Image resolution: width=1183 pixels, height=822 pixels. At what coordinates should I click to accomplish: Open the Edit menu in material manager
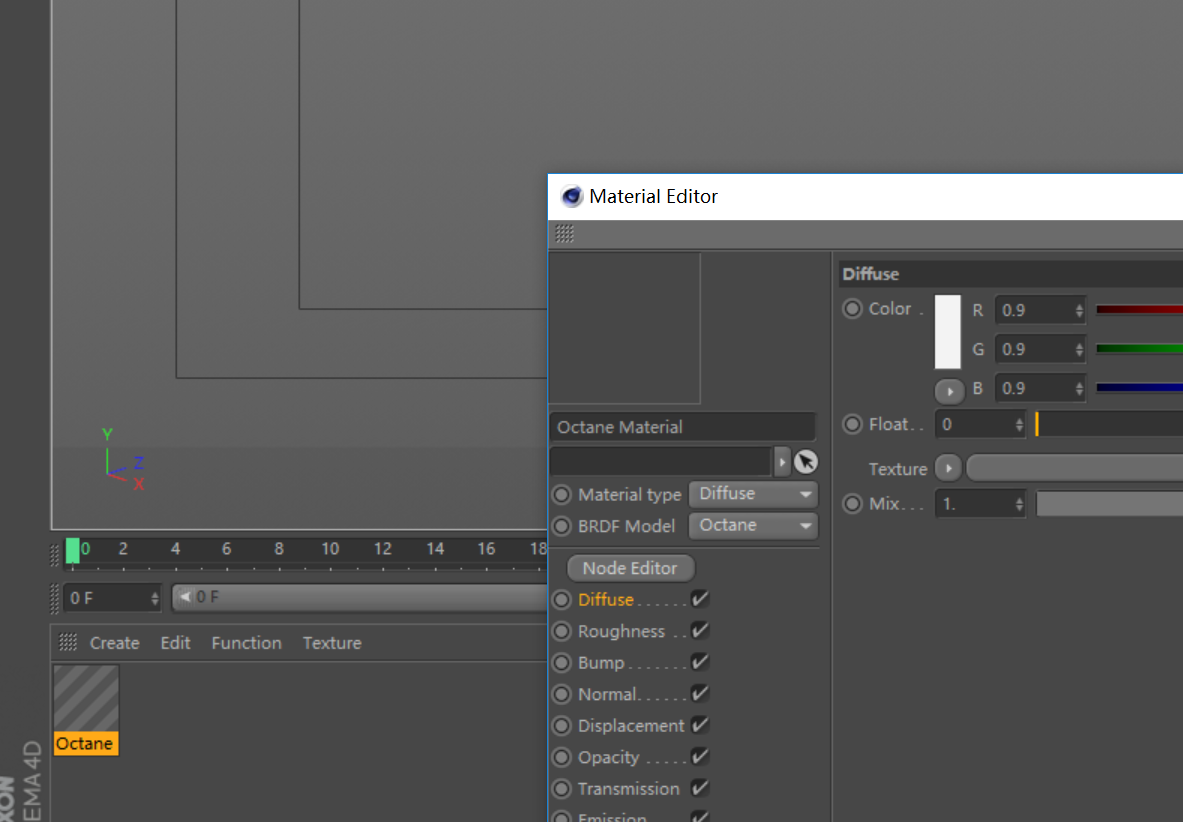pyautogui.click(x=175, y=643)
